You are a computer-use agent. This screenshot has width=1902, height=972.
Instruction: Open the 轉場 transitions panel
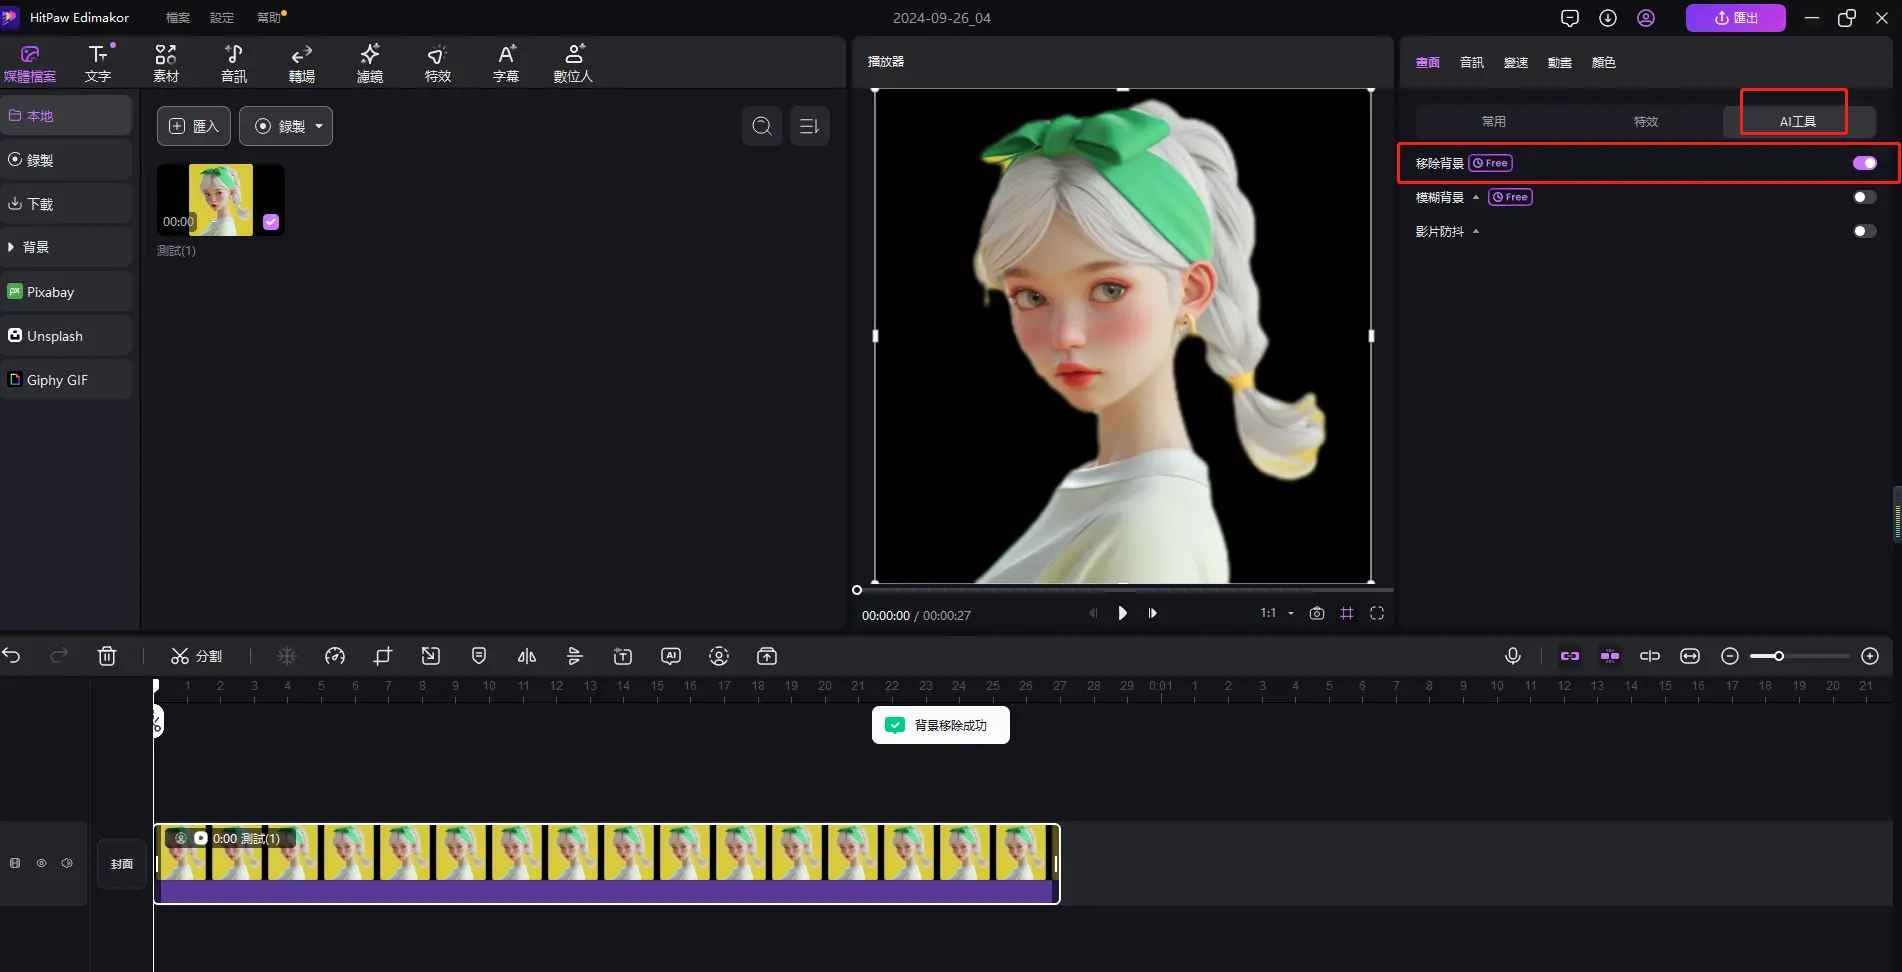[301, 63]
